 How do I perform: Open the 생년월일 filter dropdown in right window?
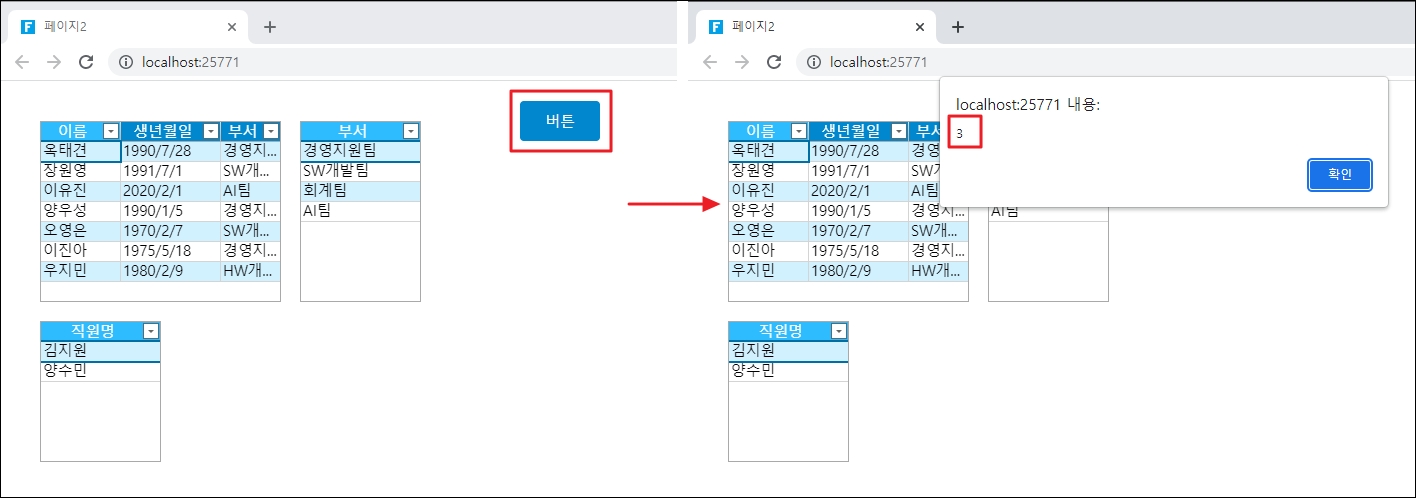[899, 131]
